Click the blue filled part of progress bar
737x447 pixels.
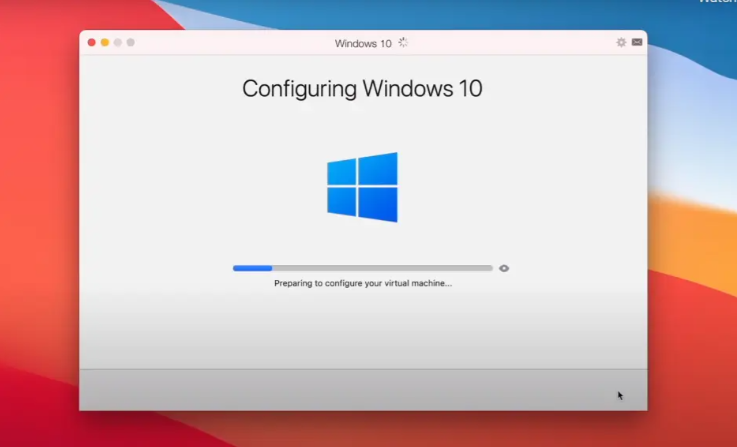point(252,268)
